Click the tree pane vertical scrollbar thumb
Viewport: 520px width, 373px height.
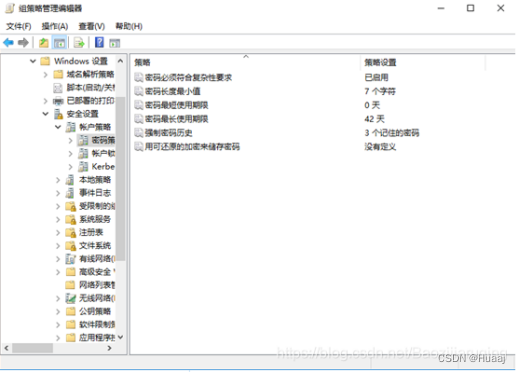click(x=121, y=178)
